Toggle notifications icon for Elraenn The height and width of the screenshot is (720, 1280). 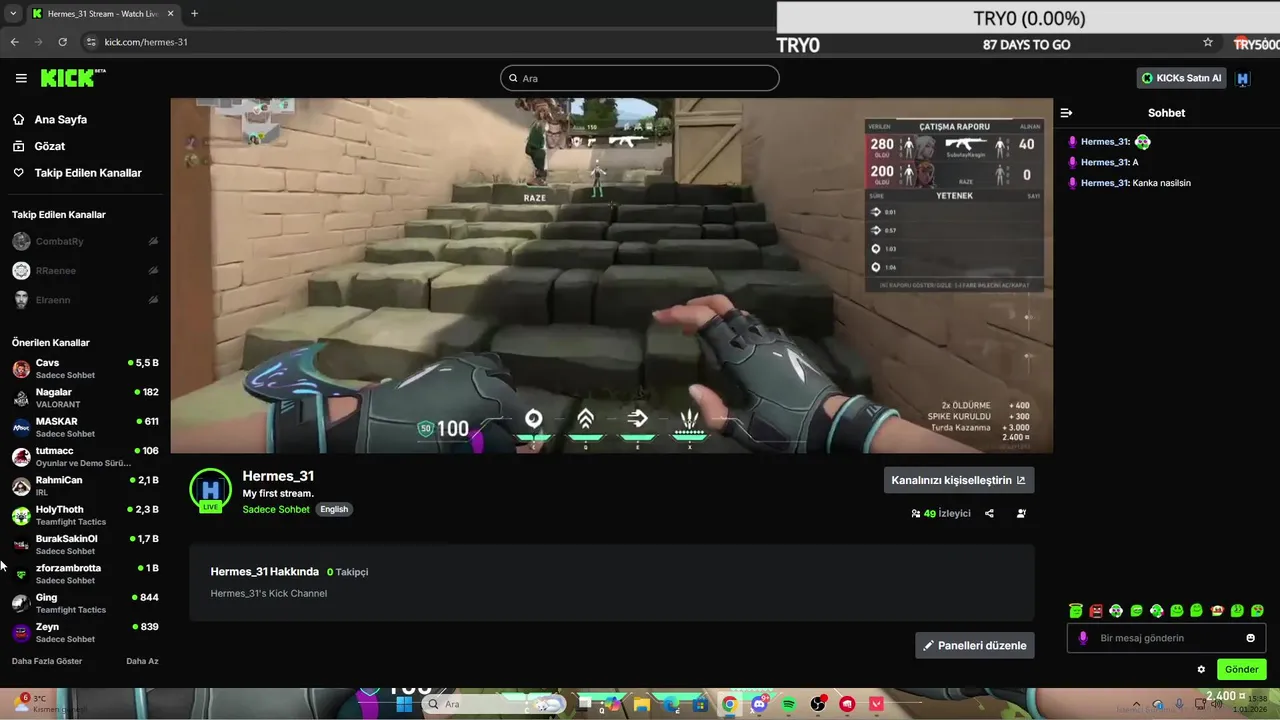153,299
